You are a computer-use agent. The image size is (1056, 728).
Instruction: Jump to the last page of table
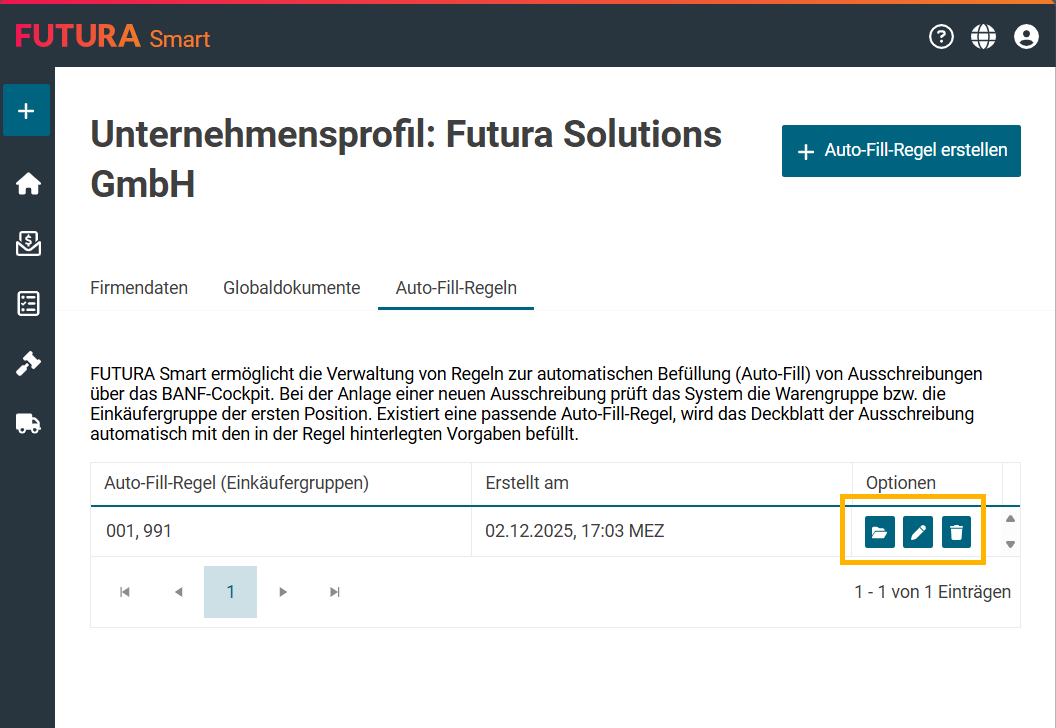[335, 592]
